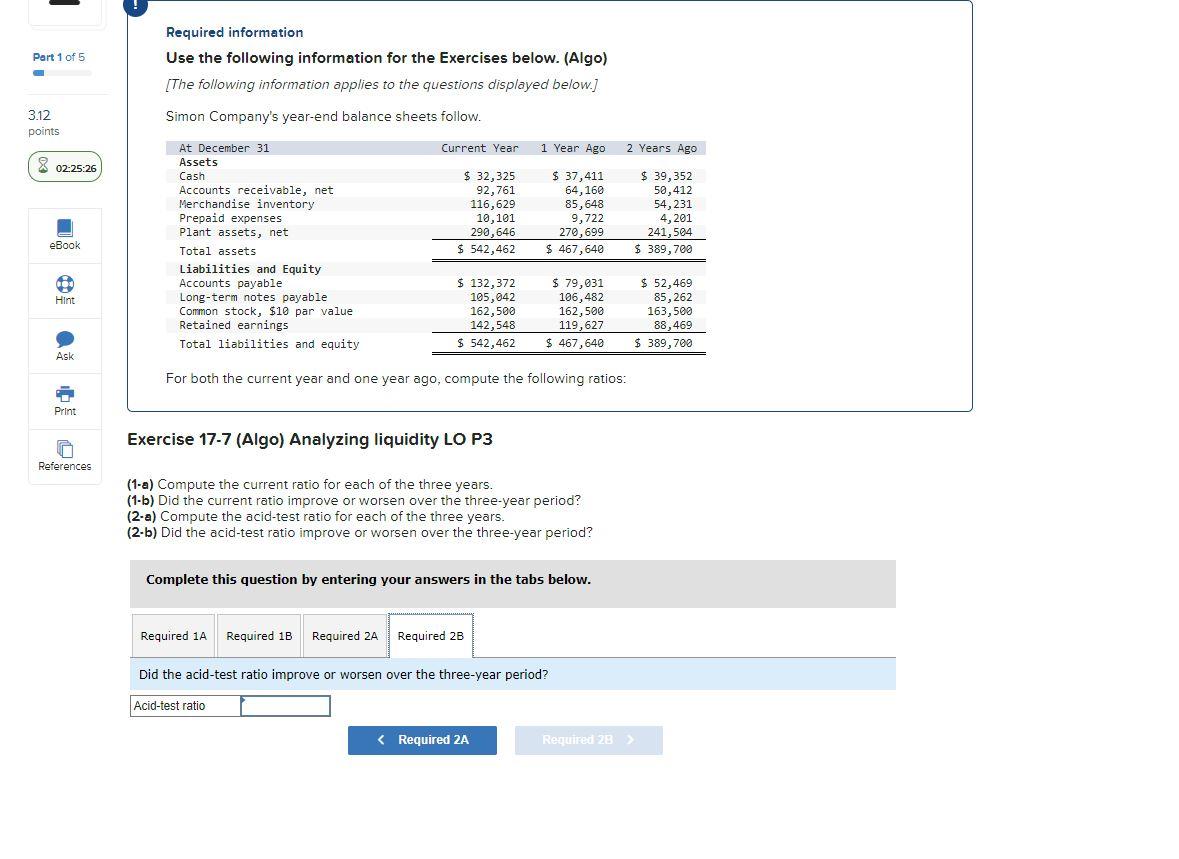Select the Required 2B tab

click(430, 635)
